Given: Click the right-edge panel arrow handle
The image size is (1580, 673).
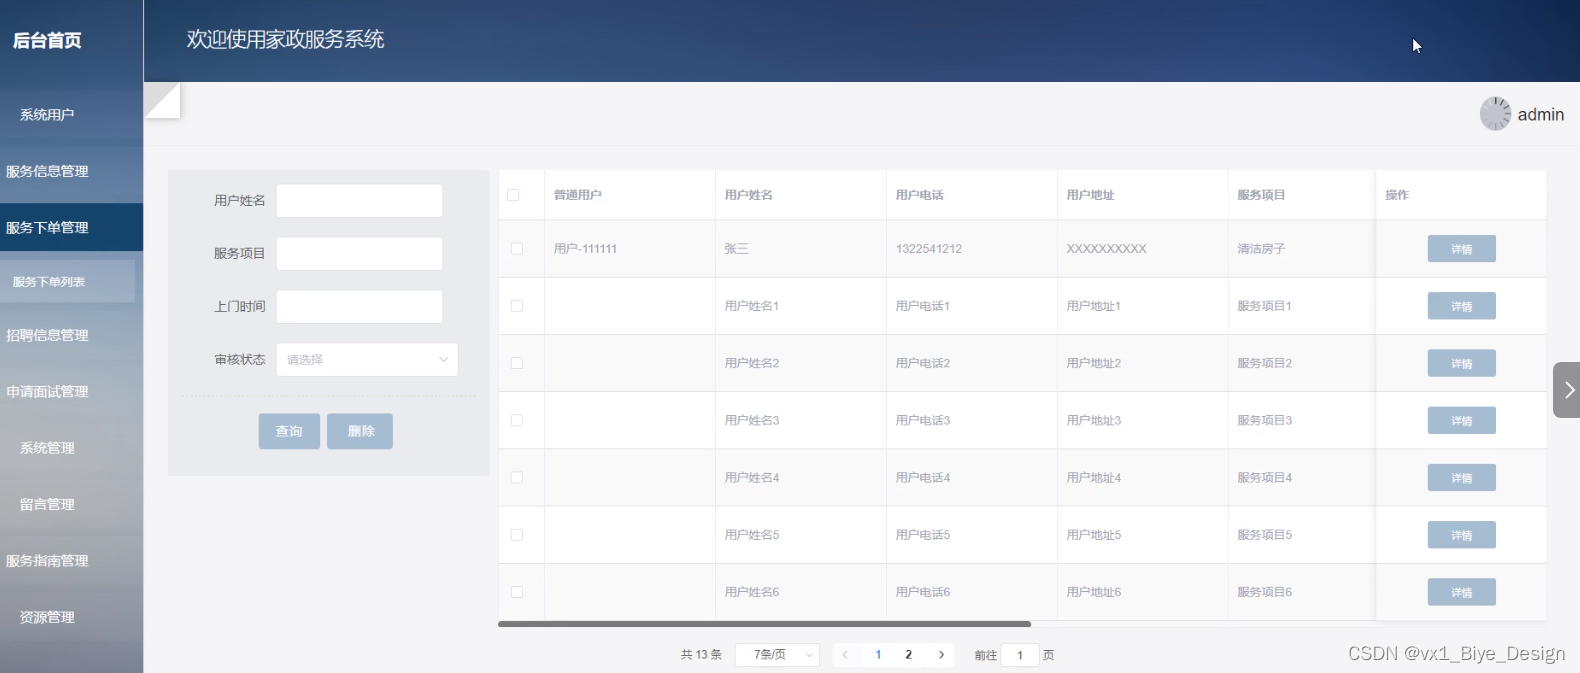Looking at the screenshot, I should pos(1567,390).
